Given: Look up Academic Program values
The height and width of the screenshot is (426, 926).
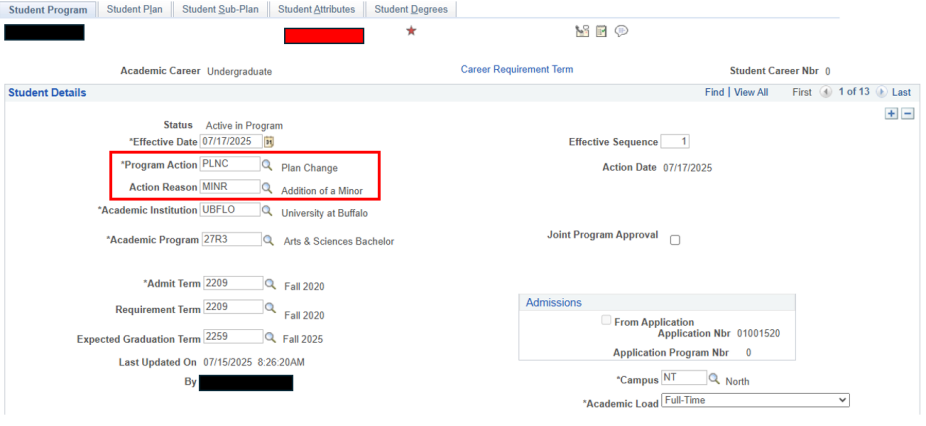Looking at the screenshot, I should tap(269, 240).
